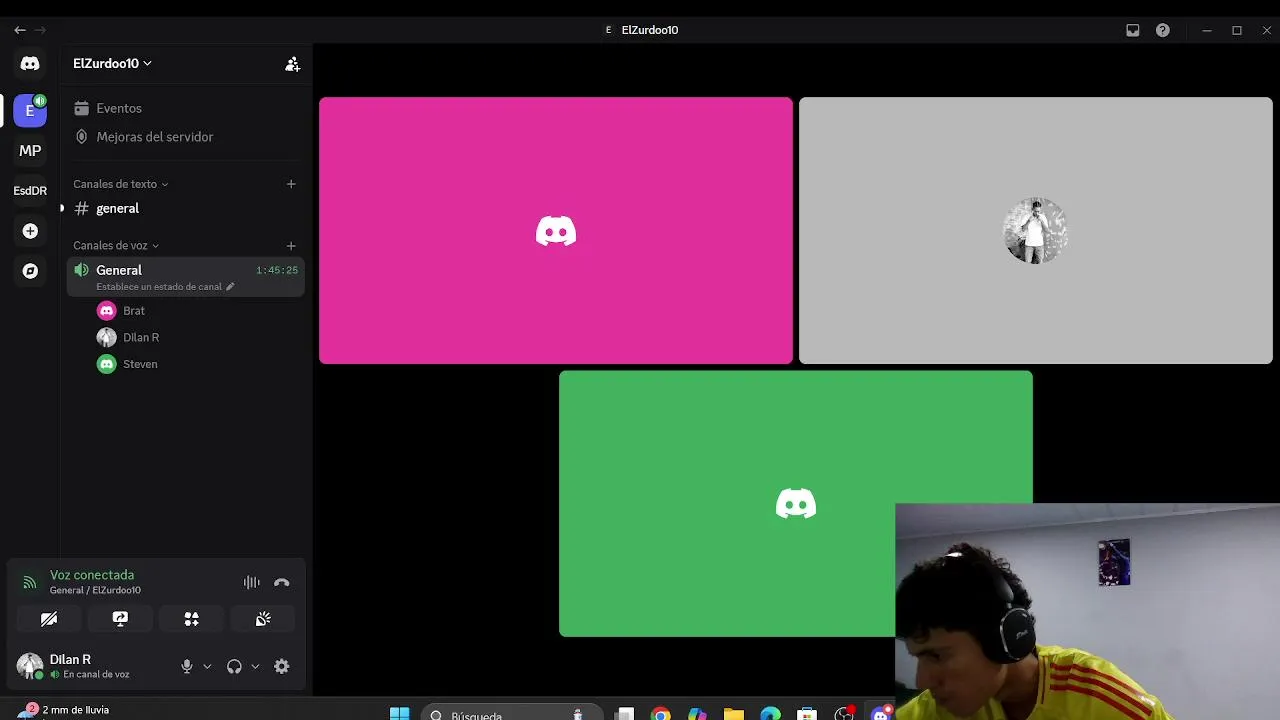Open Eventos in the server sidebar
Viewport: 1280px width, 720px height.
point(186,108)
